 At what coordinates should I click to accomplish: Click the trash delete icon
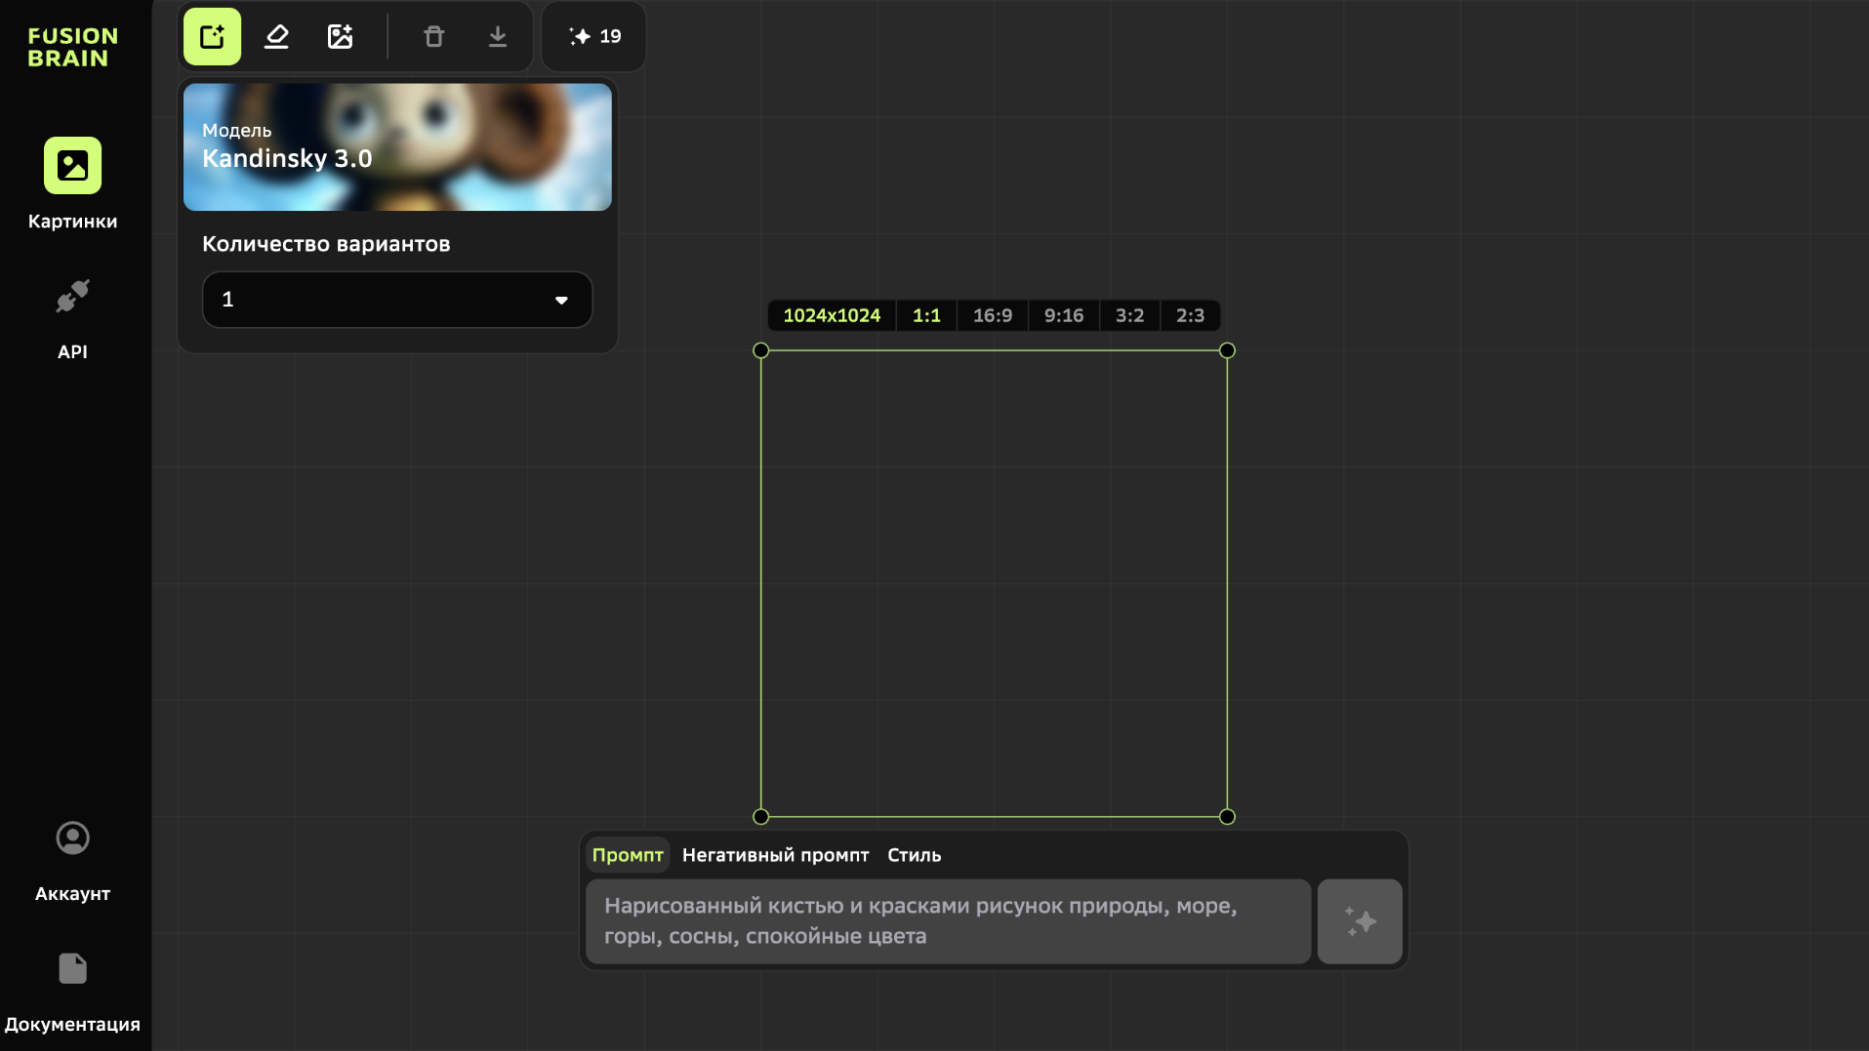(433, 37)
